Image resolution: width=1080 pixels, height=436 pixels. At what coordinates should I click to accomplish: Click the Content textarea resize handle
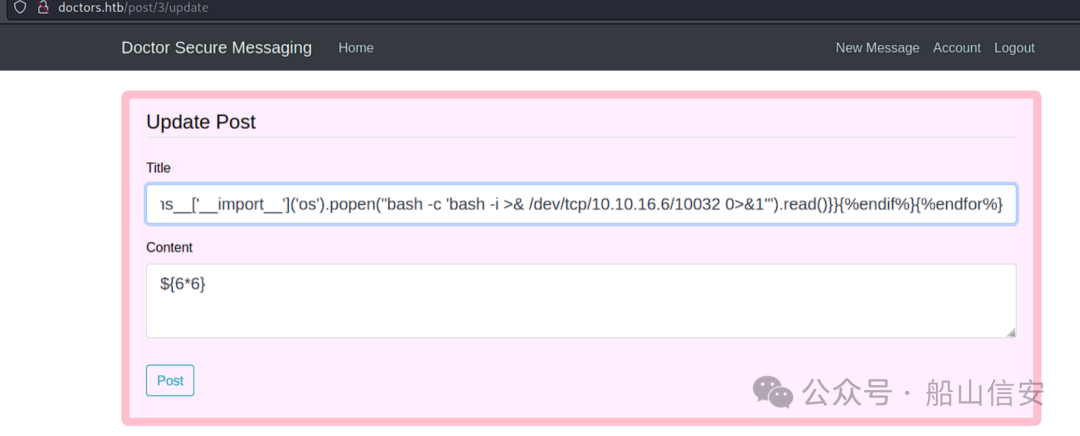click(1010, 333)
